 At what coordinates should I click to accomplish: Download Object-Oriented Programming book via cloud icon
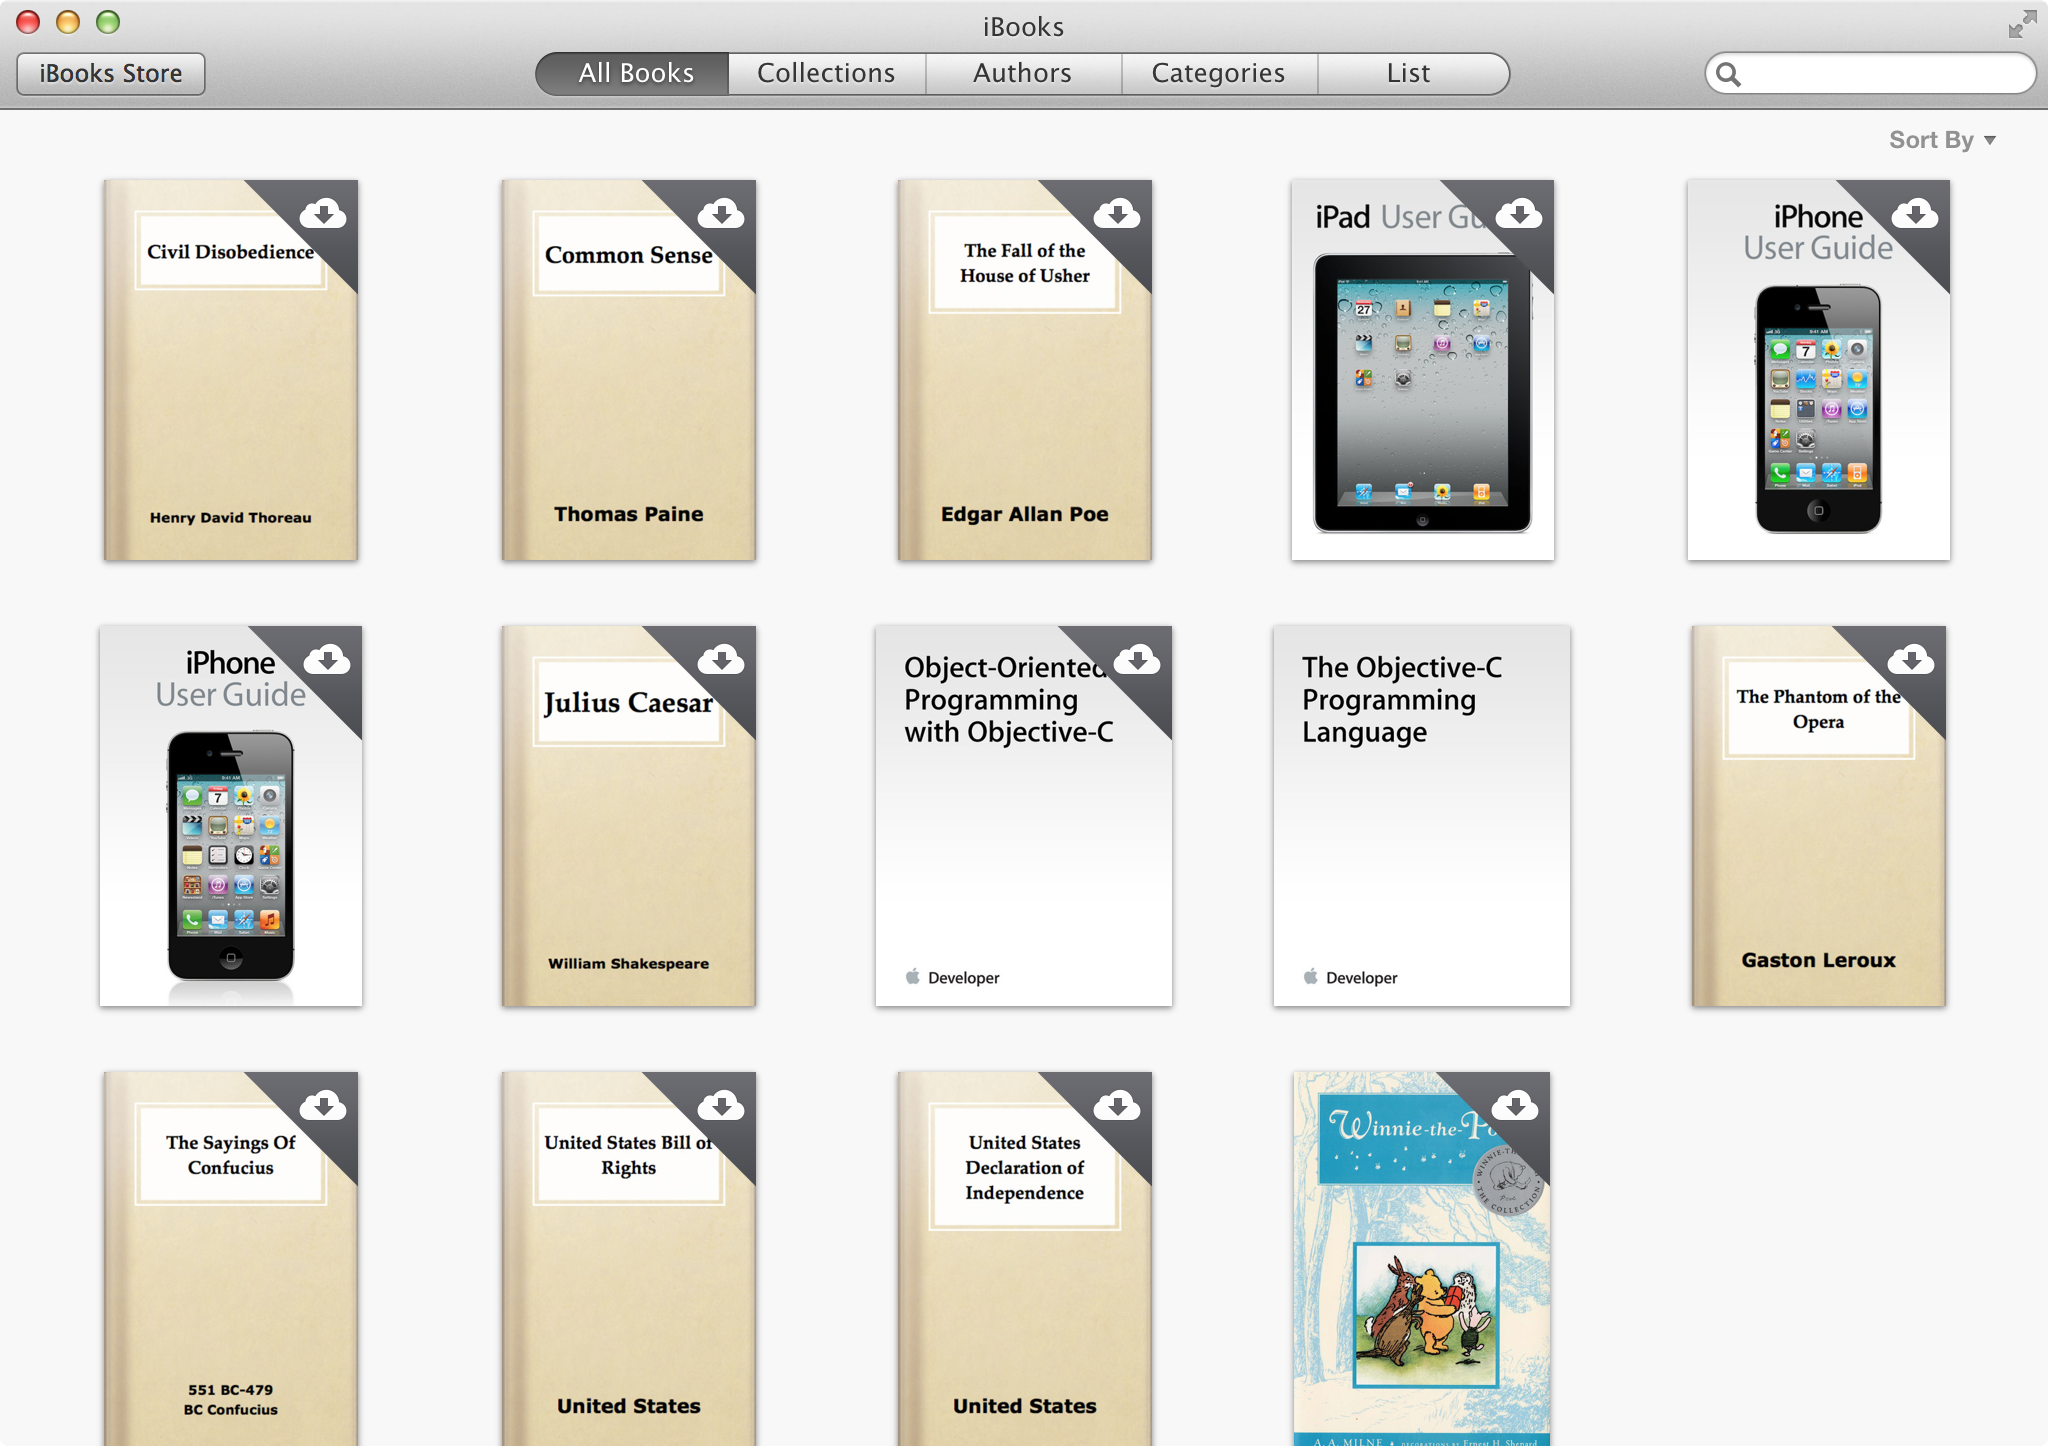[x=1137, y=659]
